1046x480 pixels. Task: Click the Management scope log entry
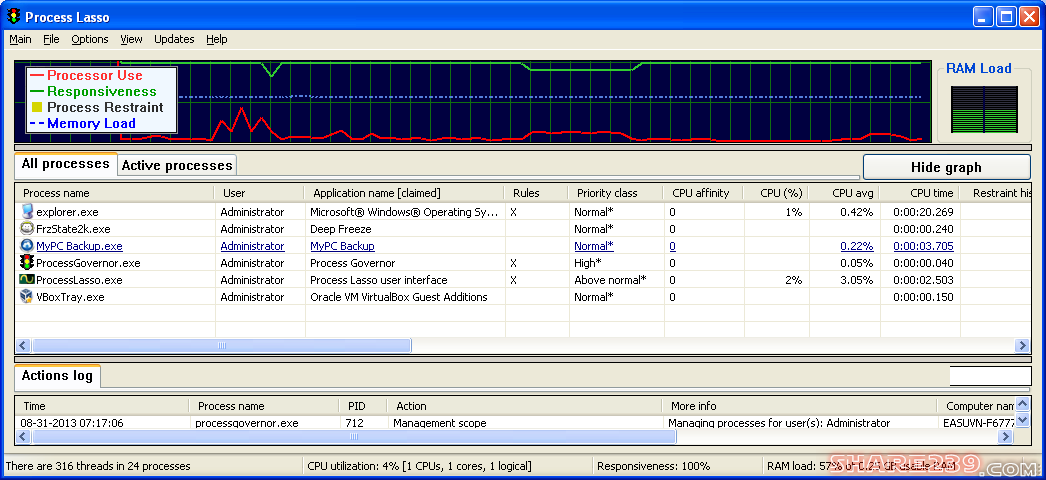click(x=440, y=423)
